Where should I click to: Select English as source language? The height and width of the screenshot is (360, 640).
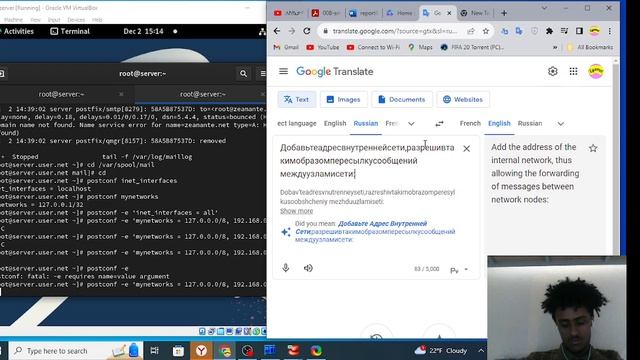click(335, 123)
